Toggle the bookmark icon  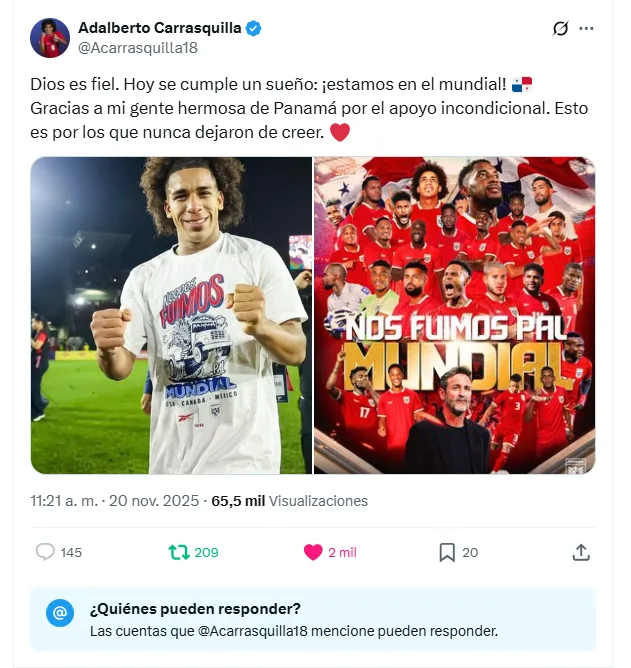tap(447, 553)
